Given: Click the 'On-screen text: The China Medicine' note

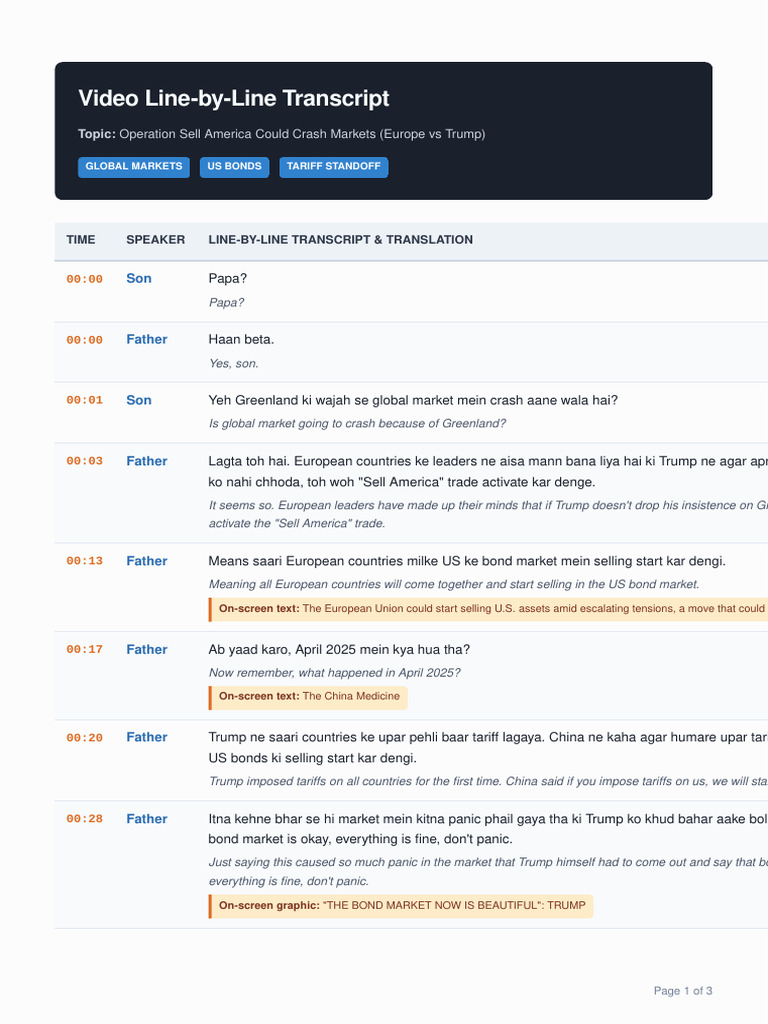Looking at the screenshot, I should [308, 697].
